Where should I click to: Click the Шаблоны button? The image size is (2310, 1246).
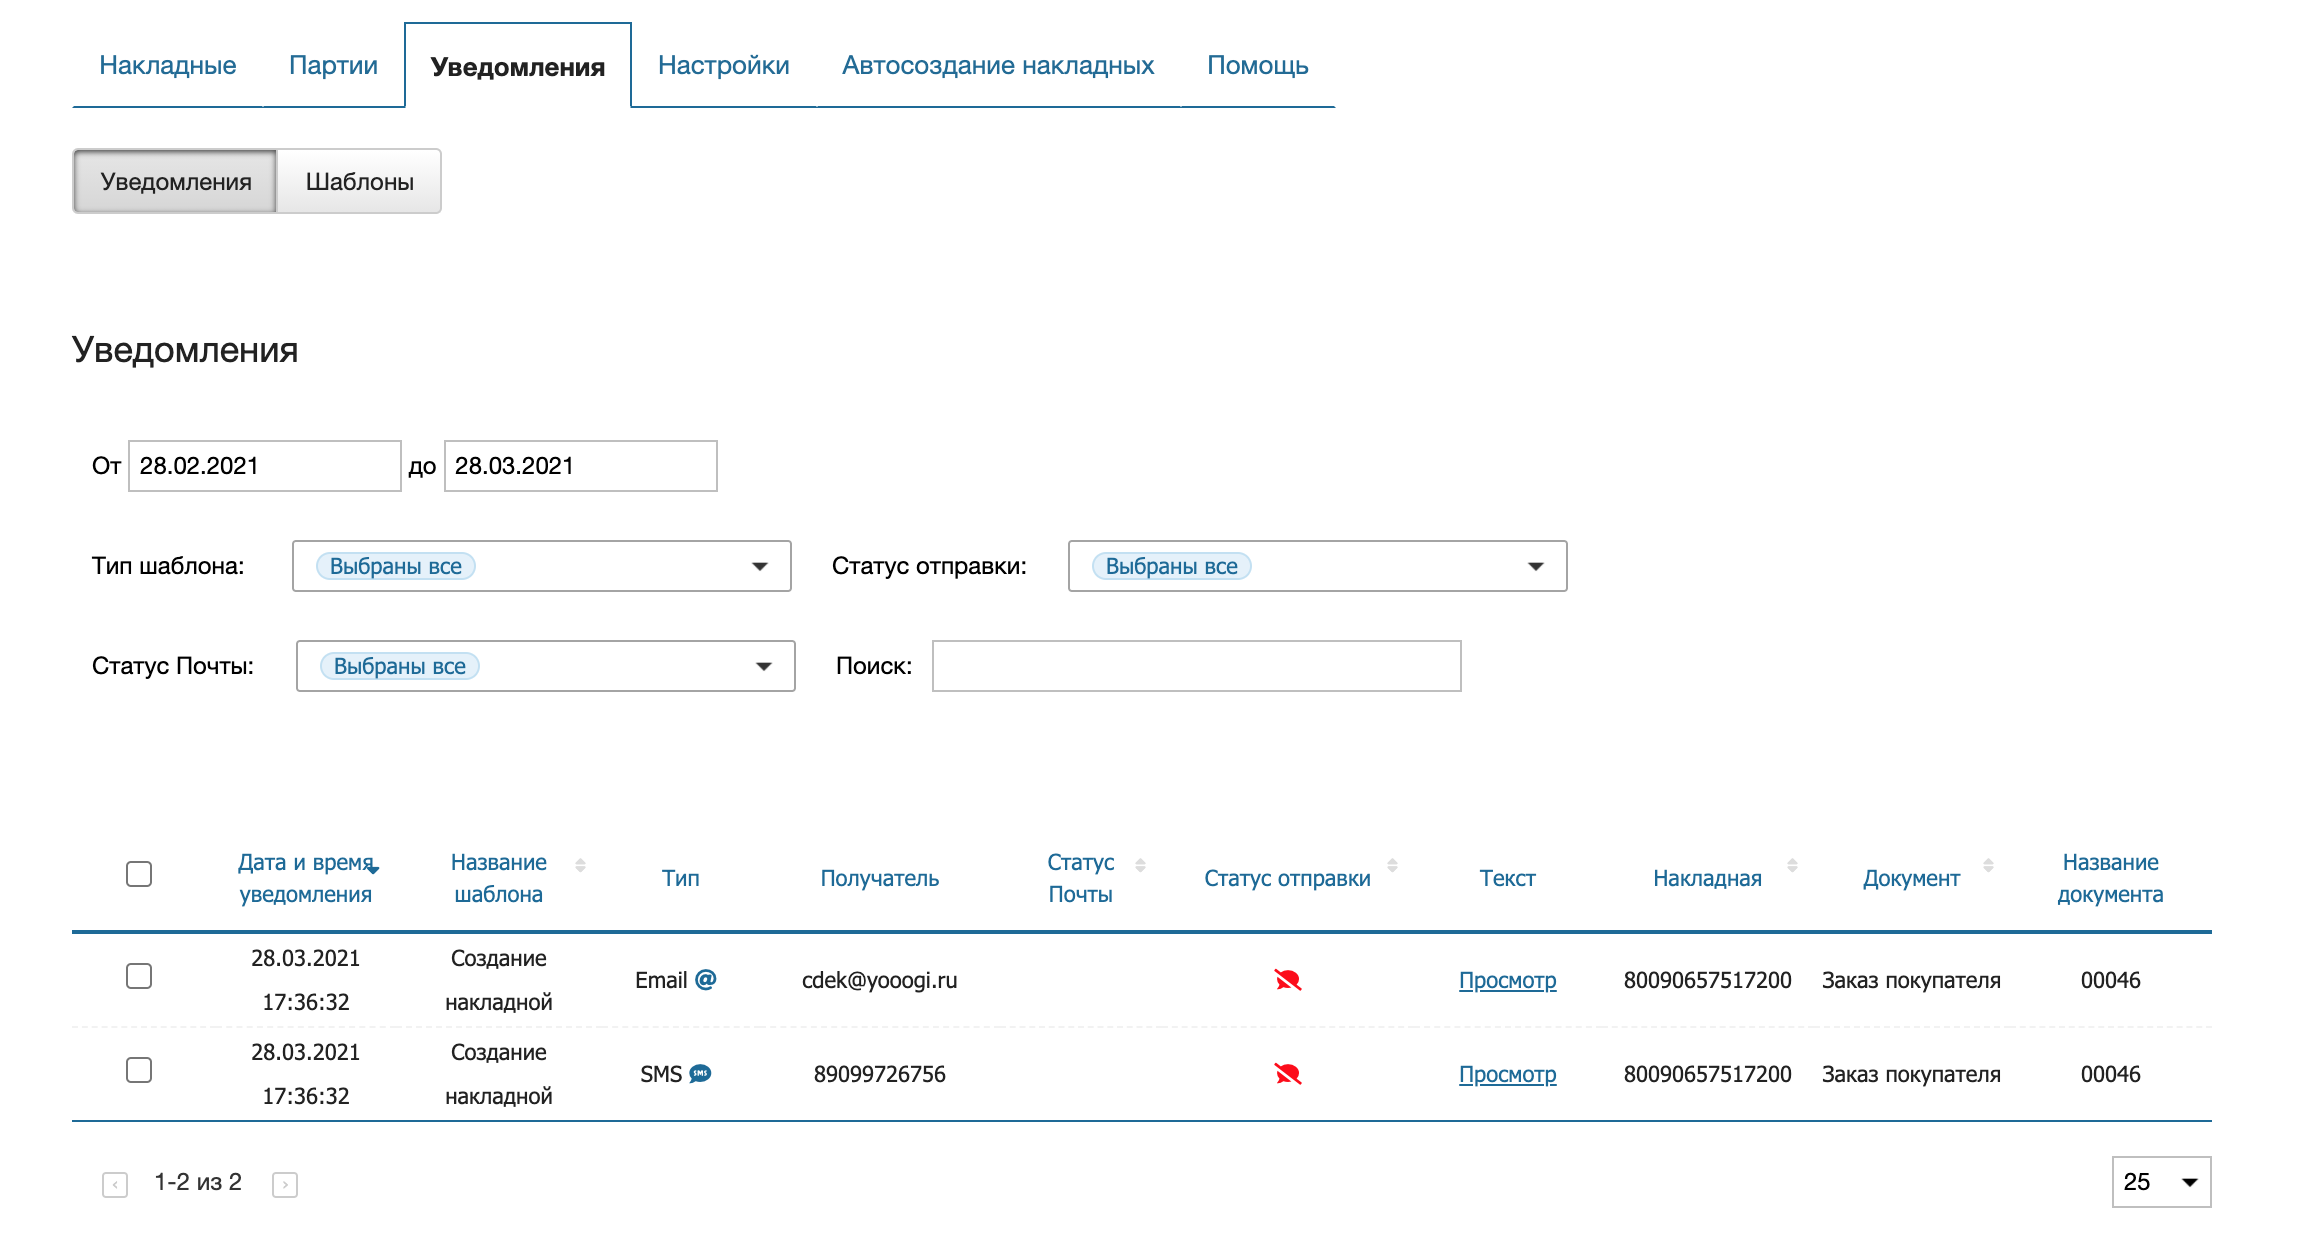[x=359, y=181]
